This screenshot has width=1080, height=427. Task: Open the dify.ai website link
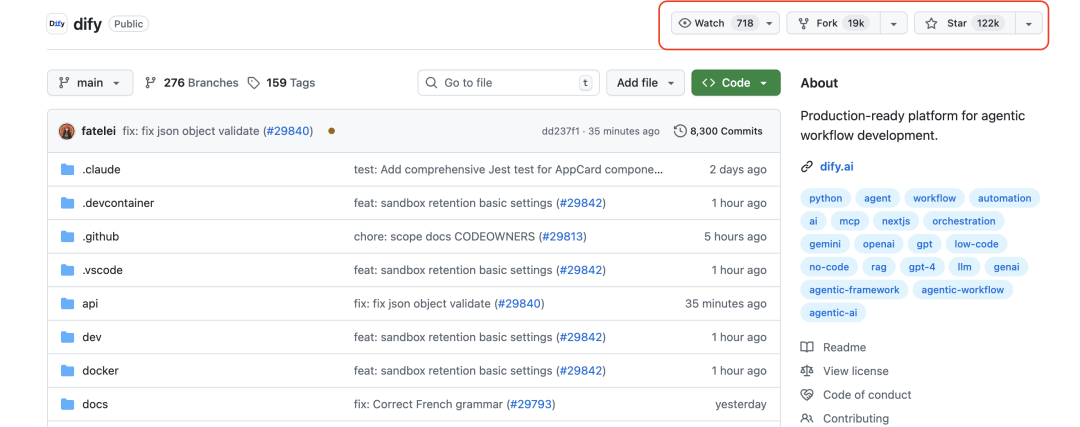pos(837,166)
